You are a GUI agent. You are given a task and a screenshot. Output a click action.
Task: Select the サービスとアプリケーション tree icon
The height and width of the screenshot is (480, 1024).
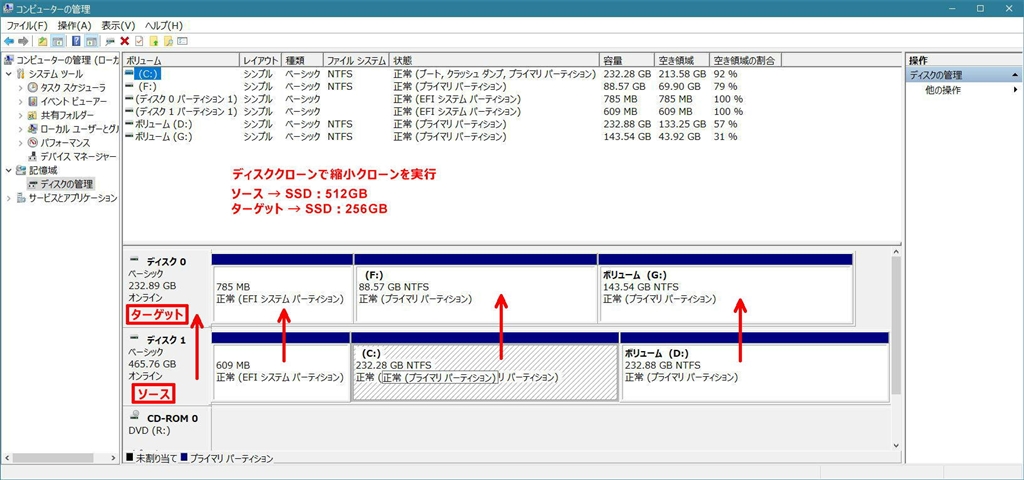pos(21,198)
